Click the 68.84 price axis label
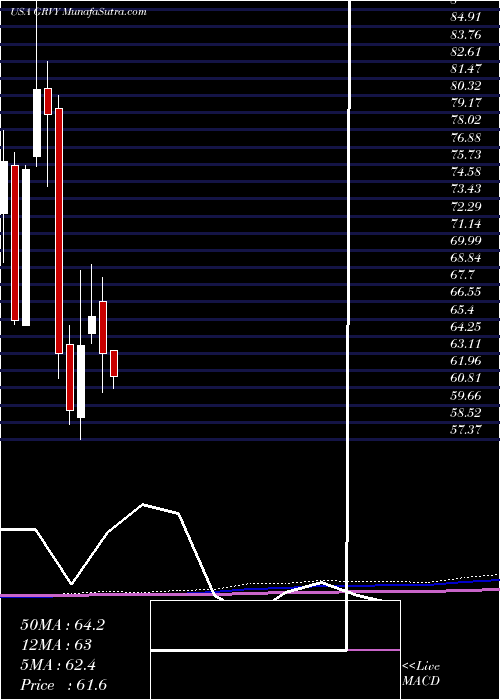500x700 pixels. [465, 258]
